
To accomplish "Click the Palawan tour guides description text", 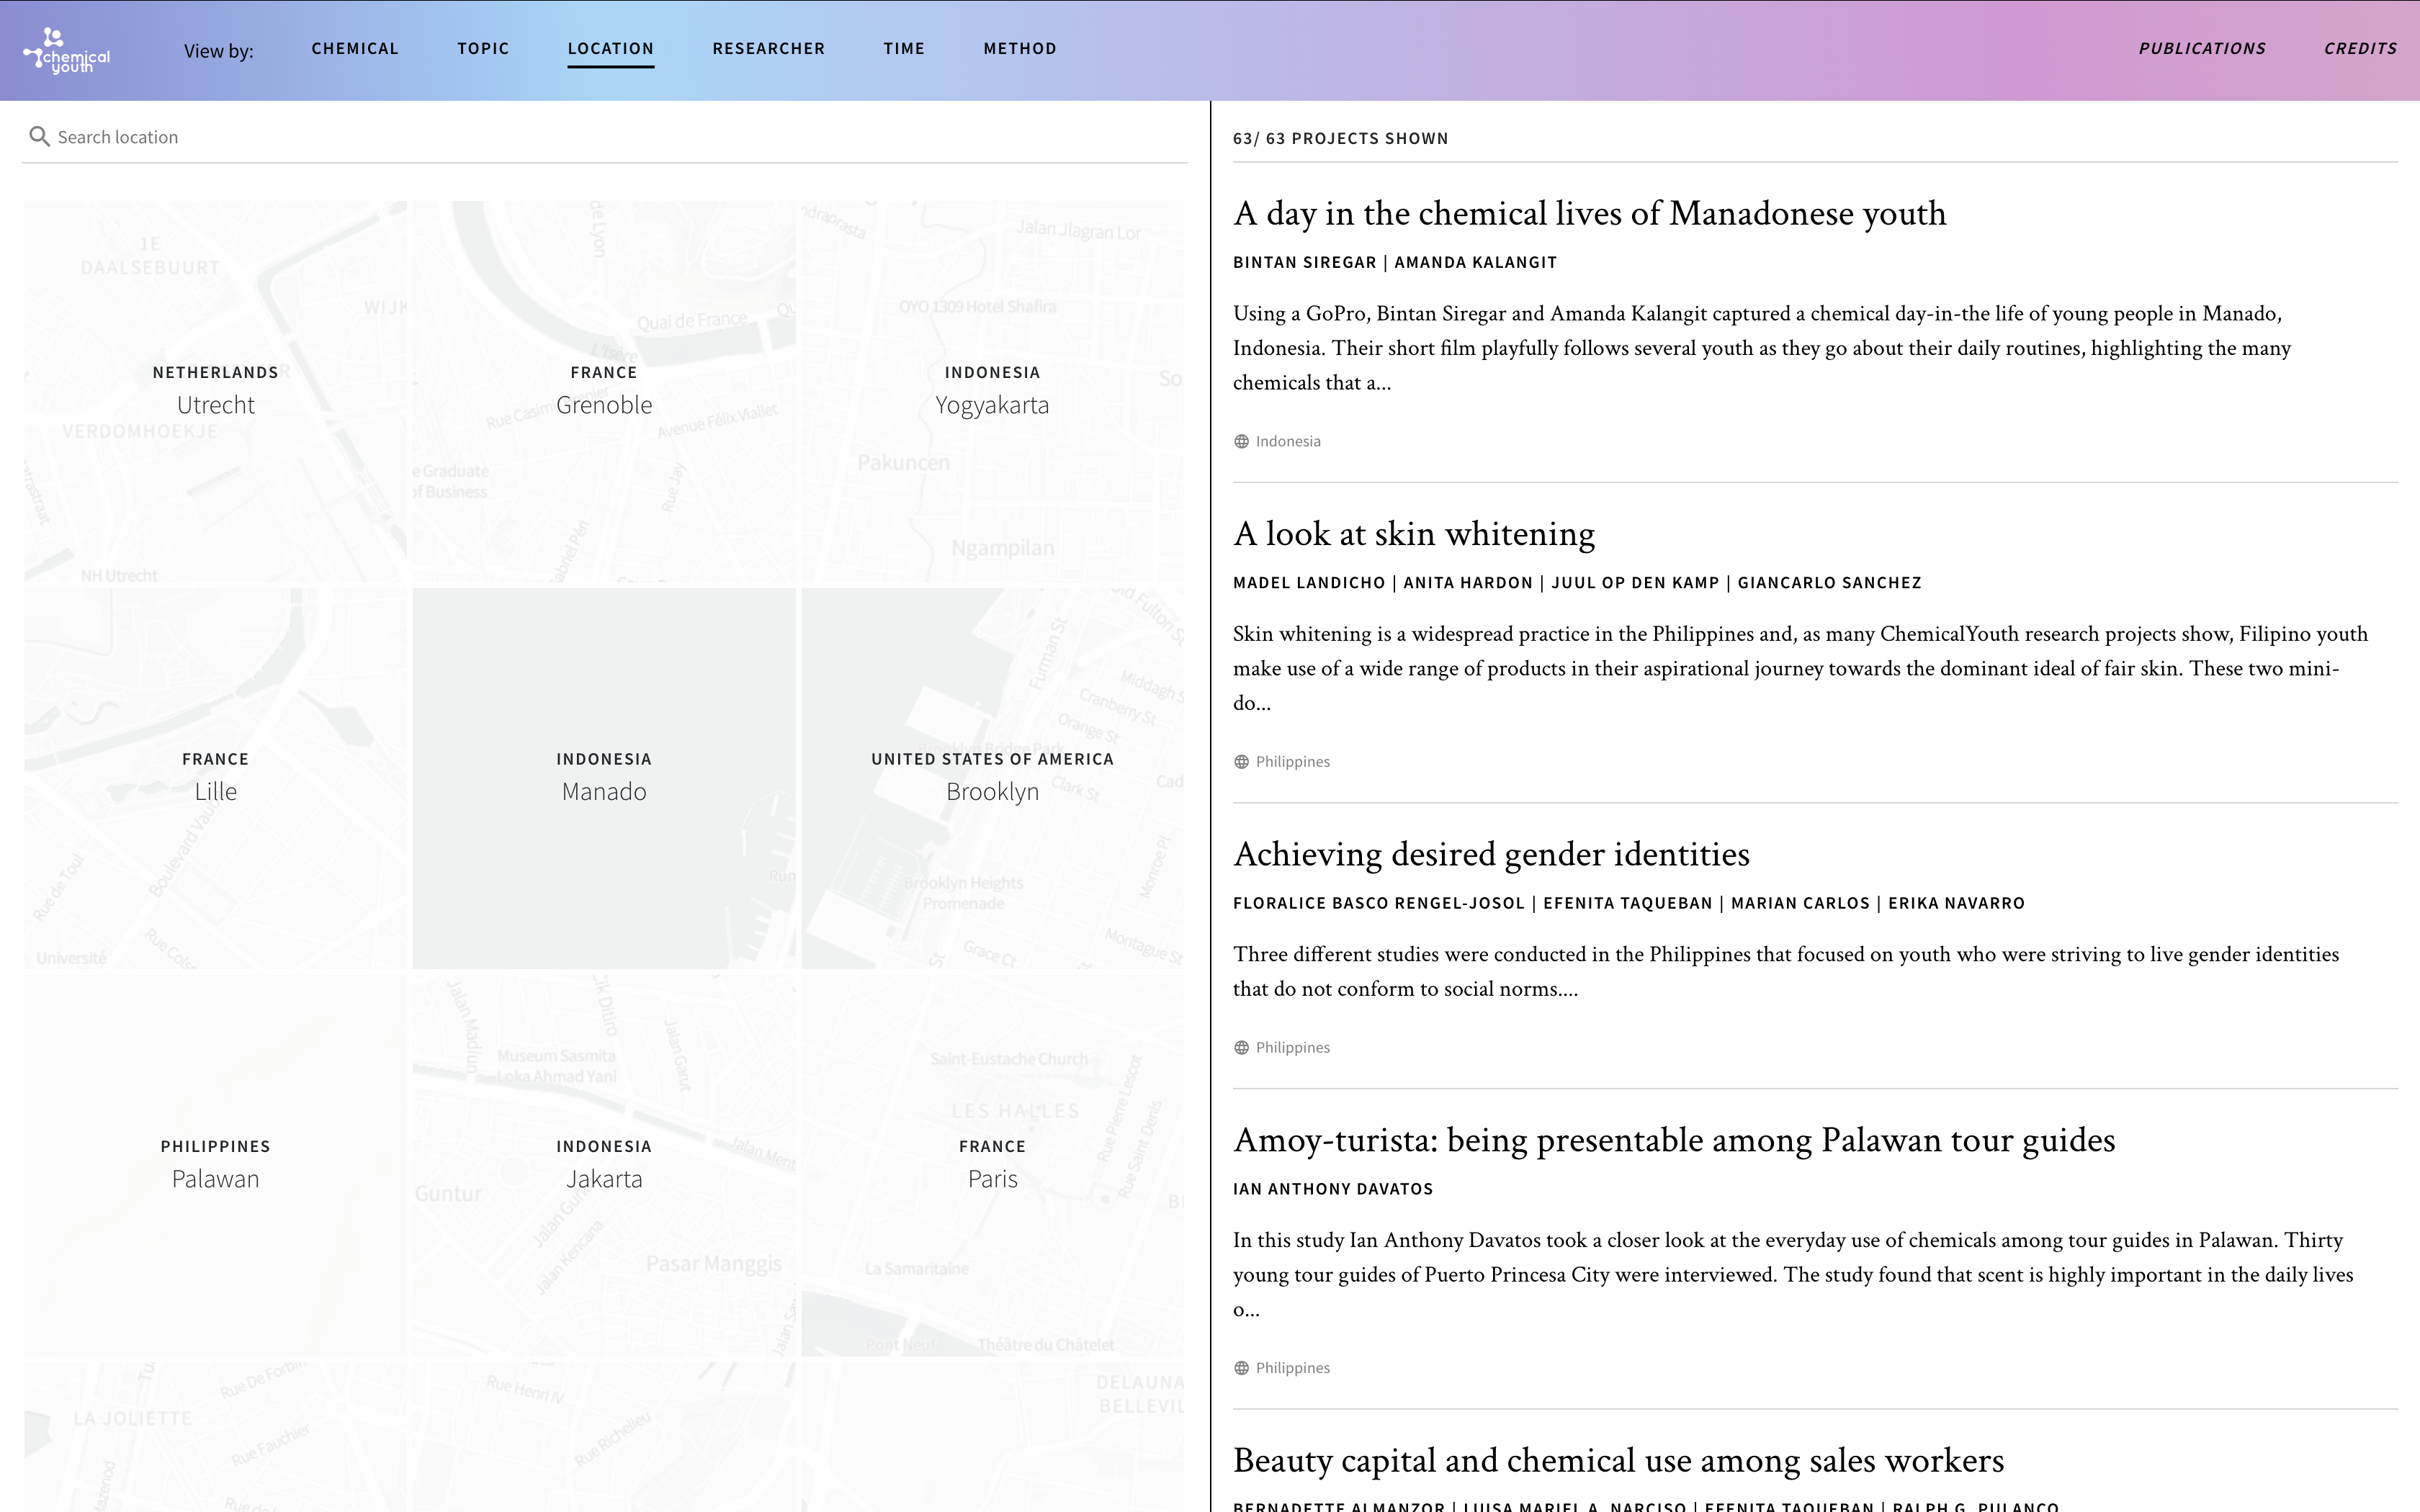I will [x=1793, y=1274].
